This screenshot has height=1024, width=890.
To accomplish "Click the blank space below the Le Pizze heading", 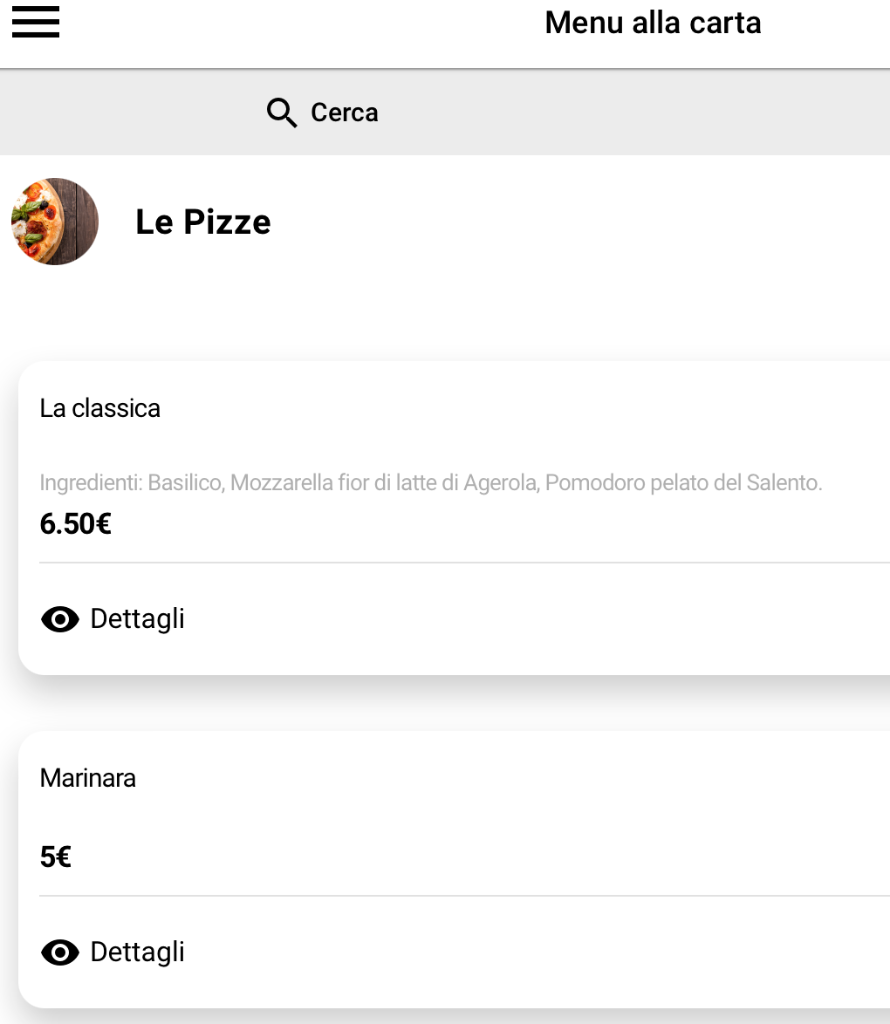I will coord(445,313).
